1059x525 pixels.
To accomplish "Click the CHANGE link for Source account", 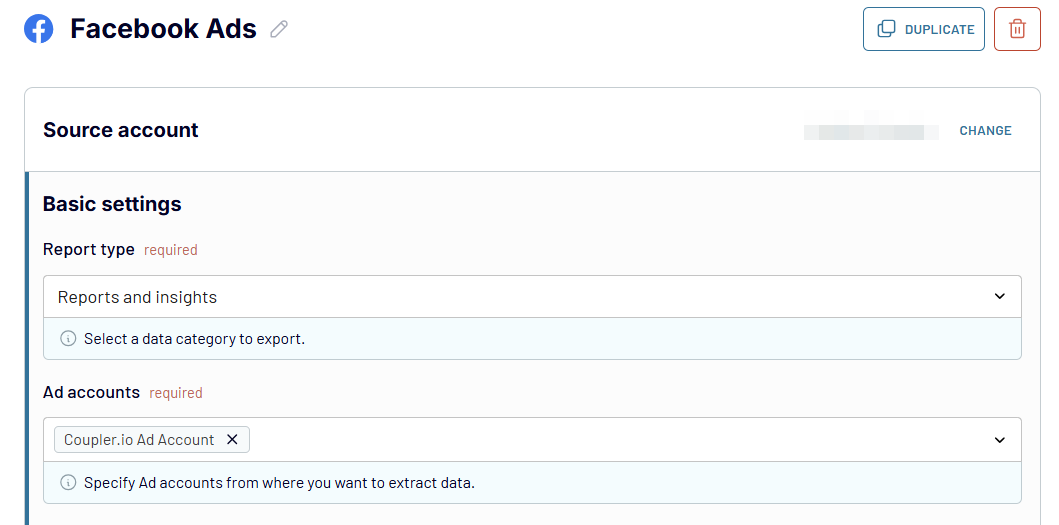I will click(x=985, y=130).
